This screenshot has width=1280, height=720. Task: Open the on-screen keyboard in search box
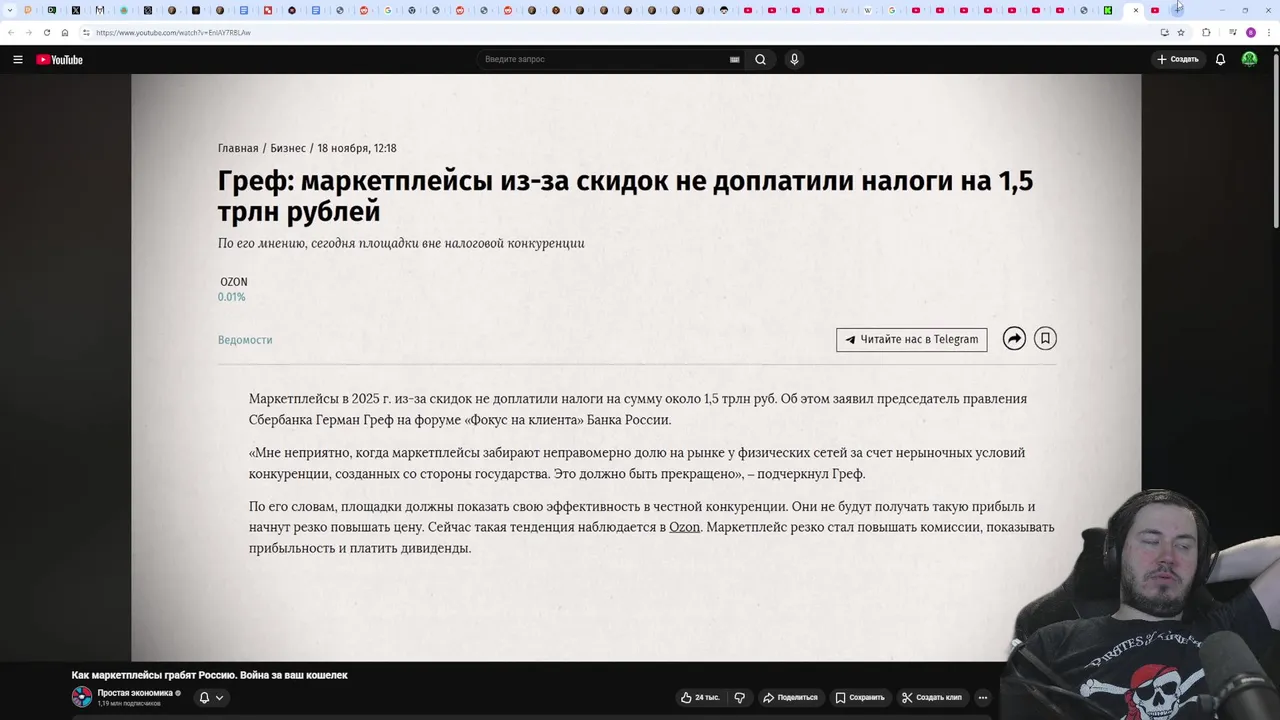point(735,59)
